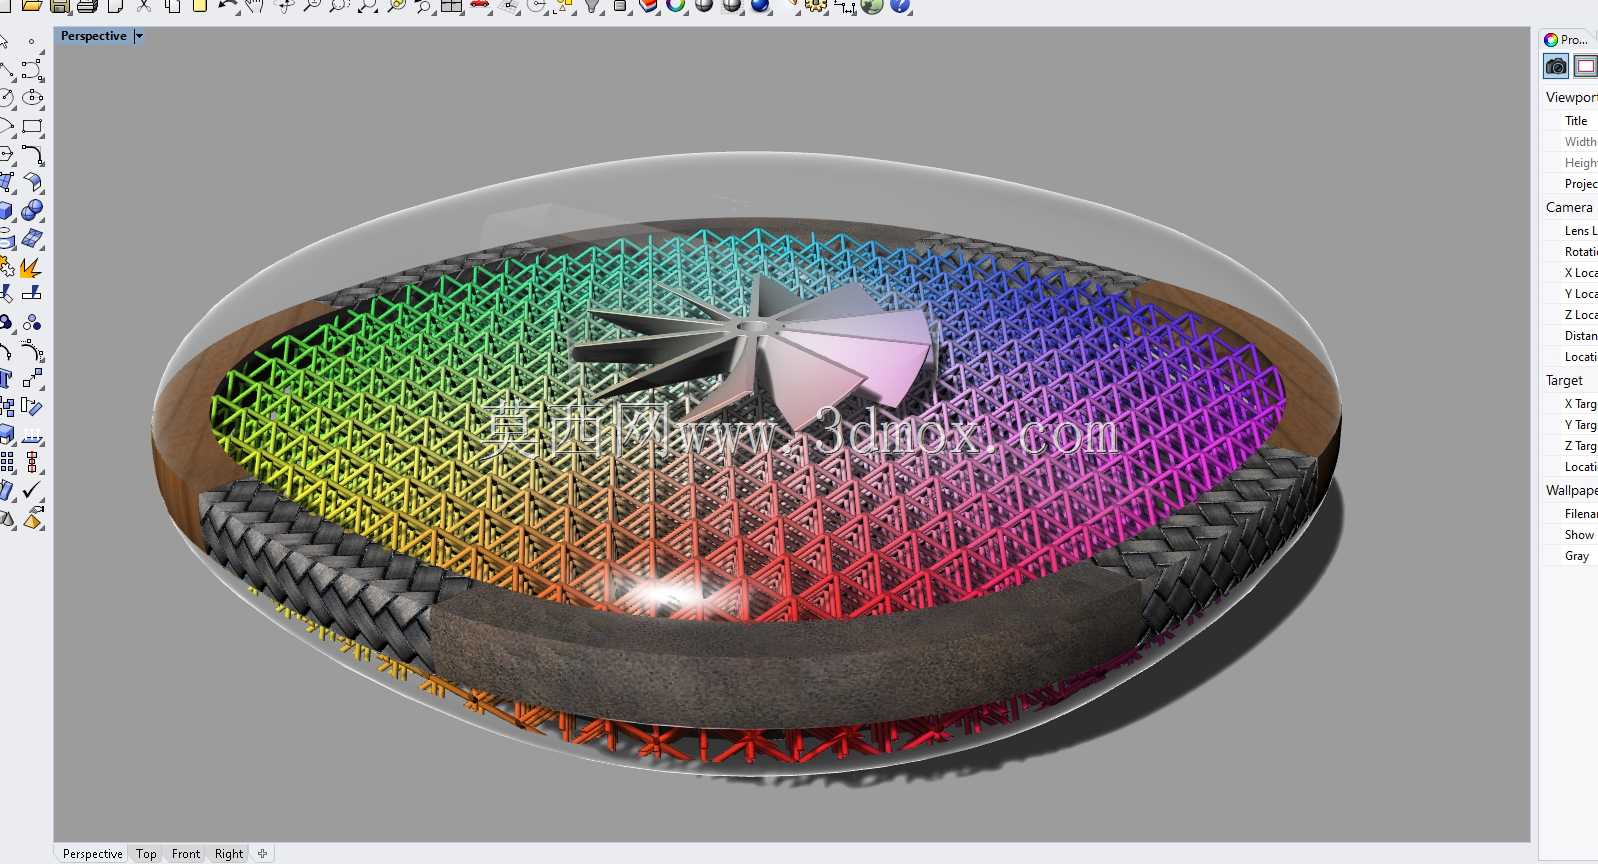Click the Rectangular array tool icon

[x=6, y=462]
